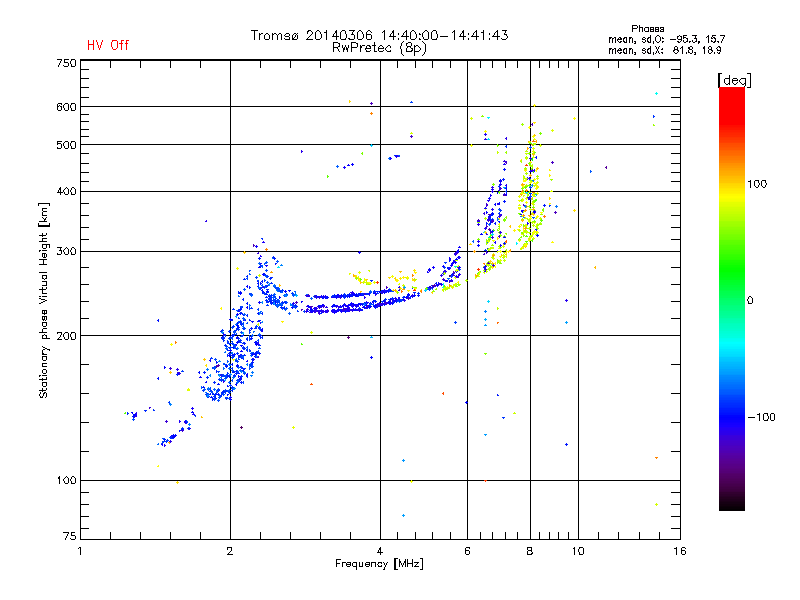The image size is (800, 600).
Task: Click the y-axis tick label "400"
Action: pyautogui.click(x=66, y=192)
